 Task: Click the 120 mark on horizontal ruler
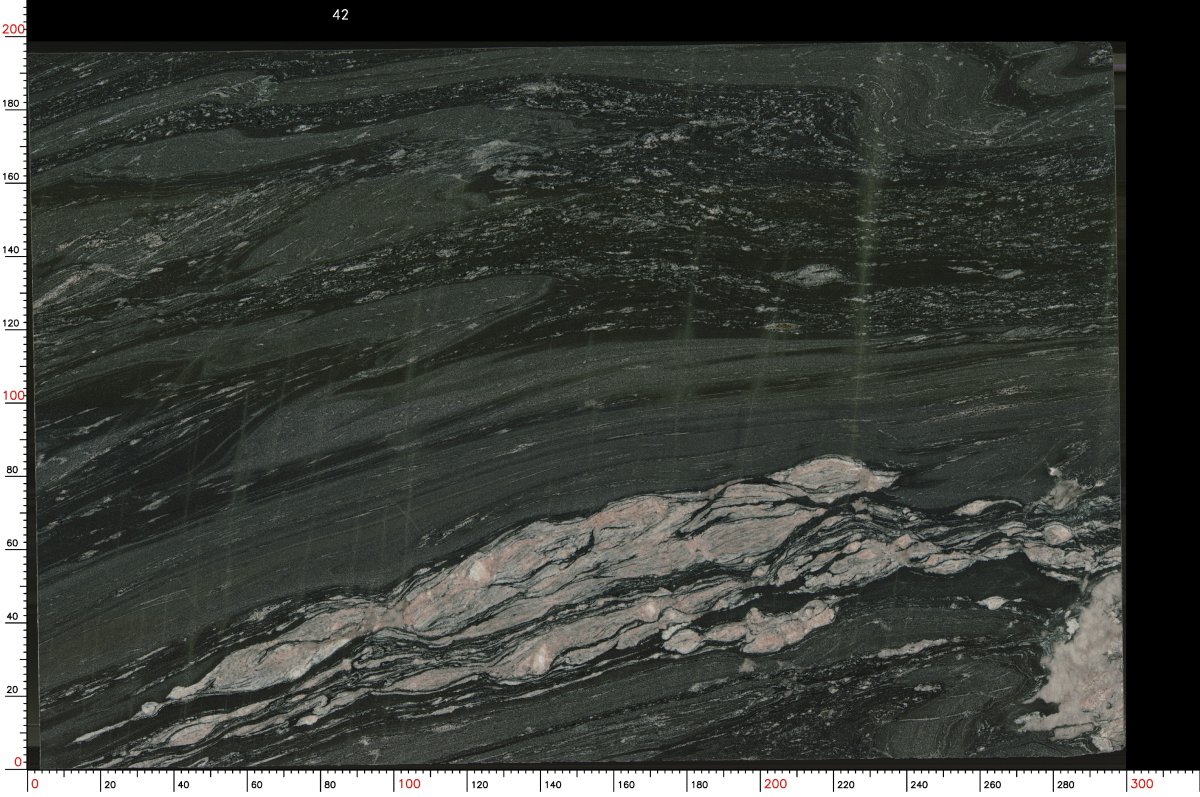point(481,785)
